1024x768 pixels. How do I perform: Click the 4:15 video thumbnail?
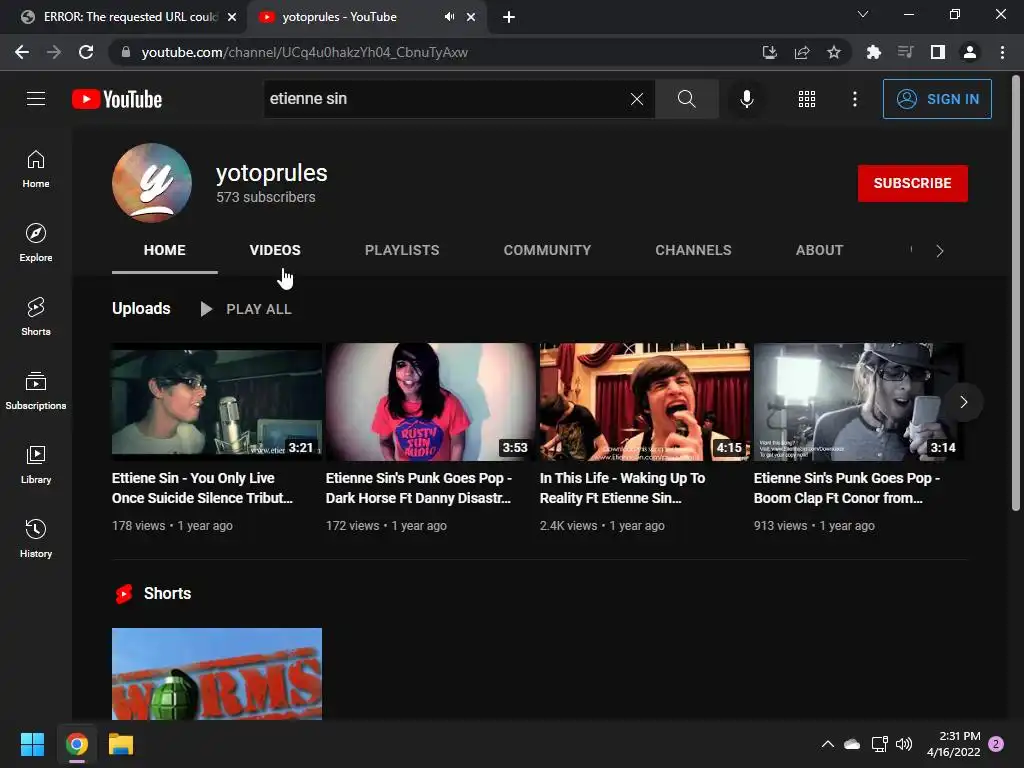pos(645,402)
